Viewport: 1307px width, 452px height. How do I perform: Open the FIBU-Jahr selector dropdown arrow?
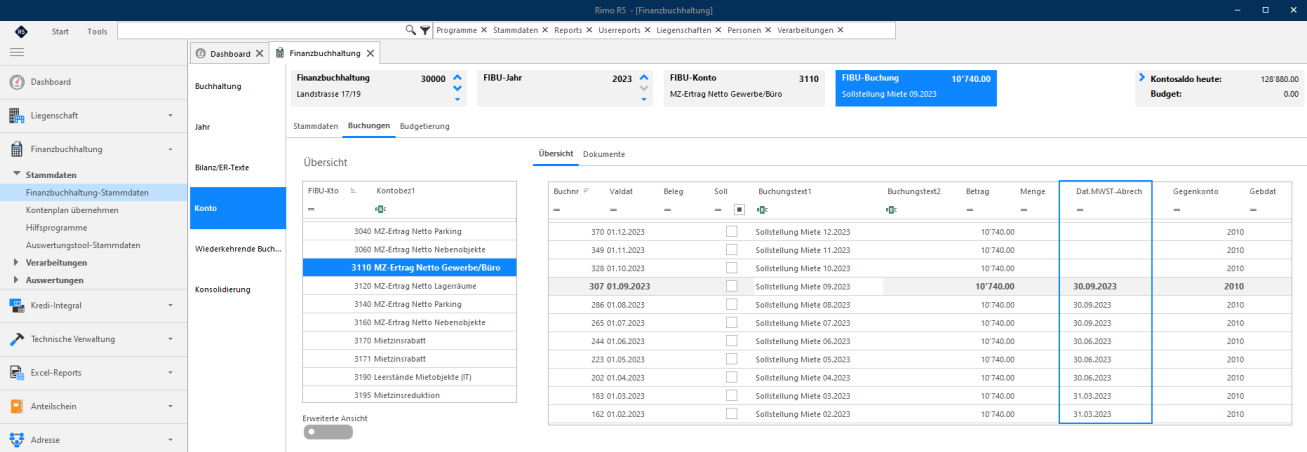(644, 99)
